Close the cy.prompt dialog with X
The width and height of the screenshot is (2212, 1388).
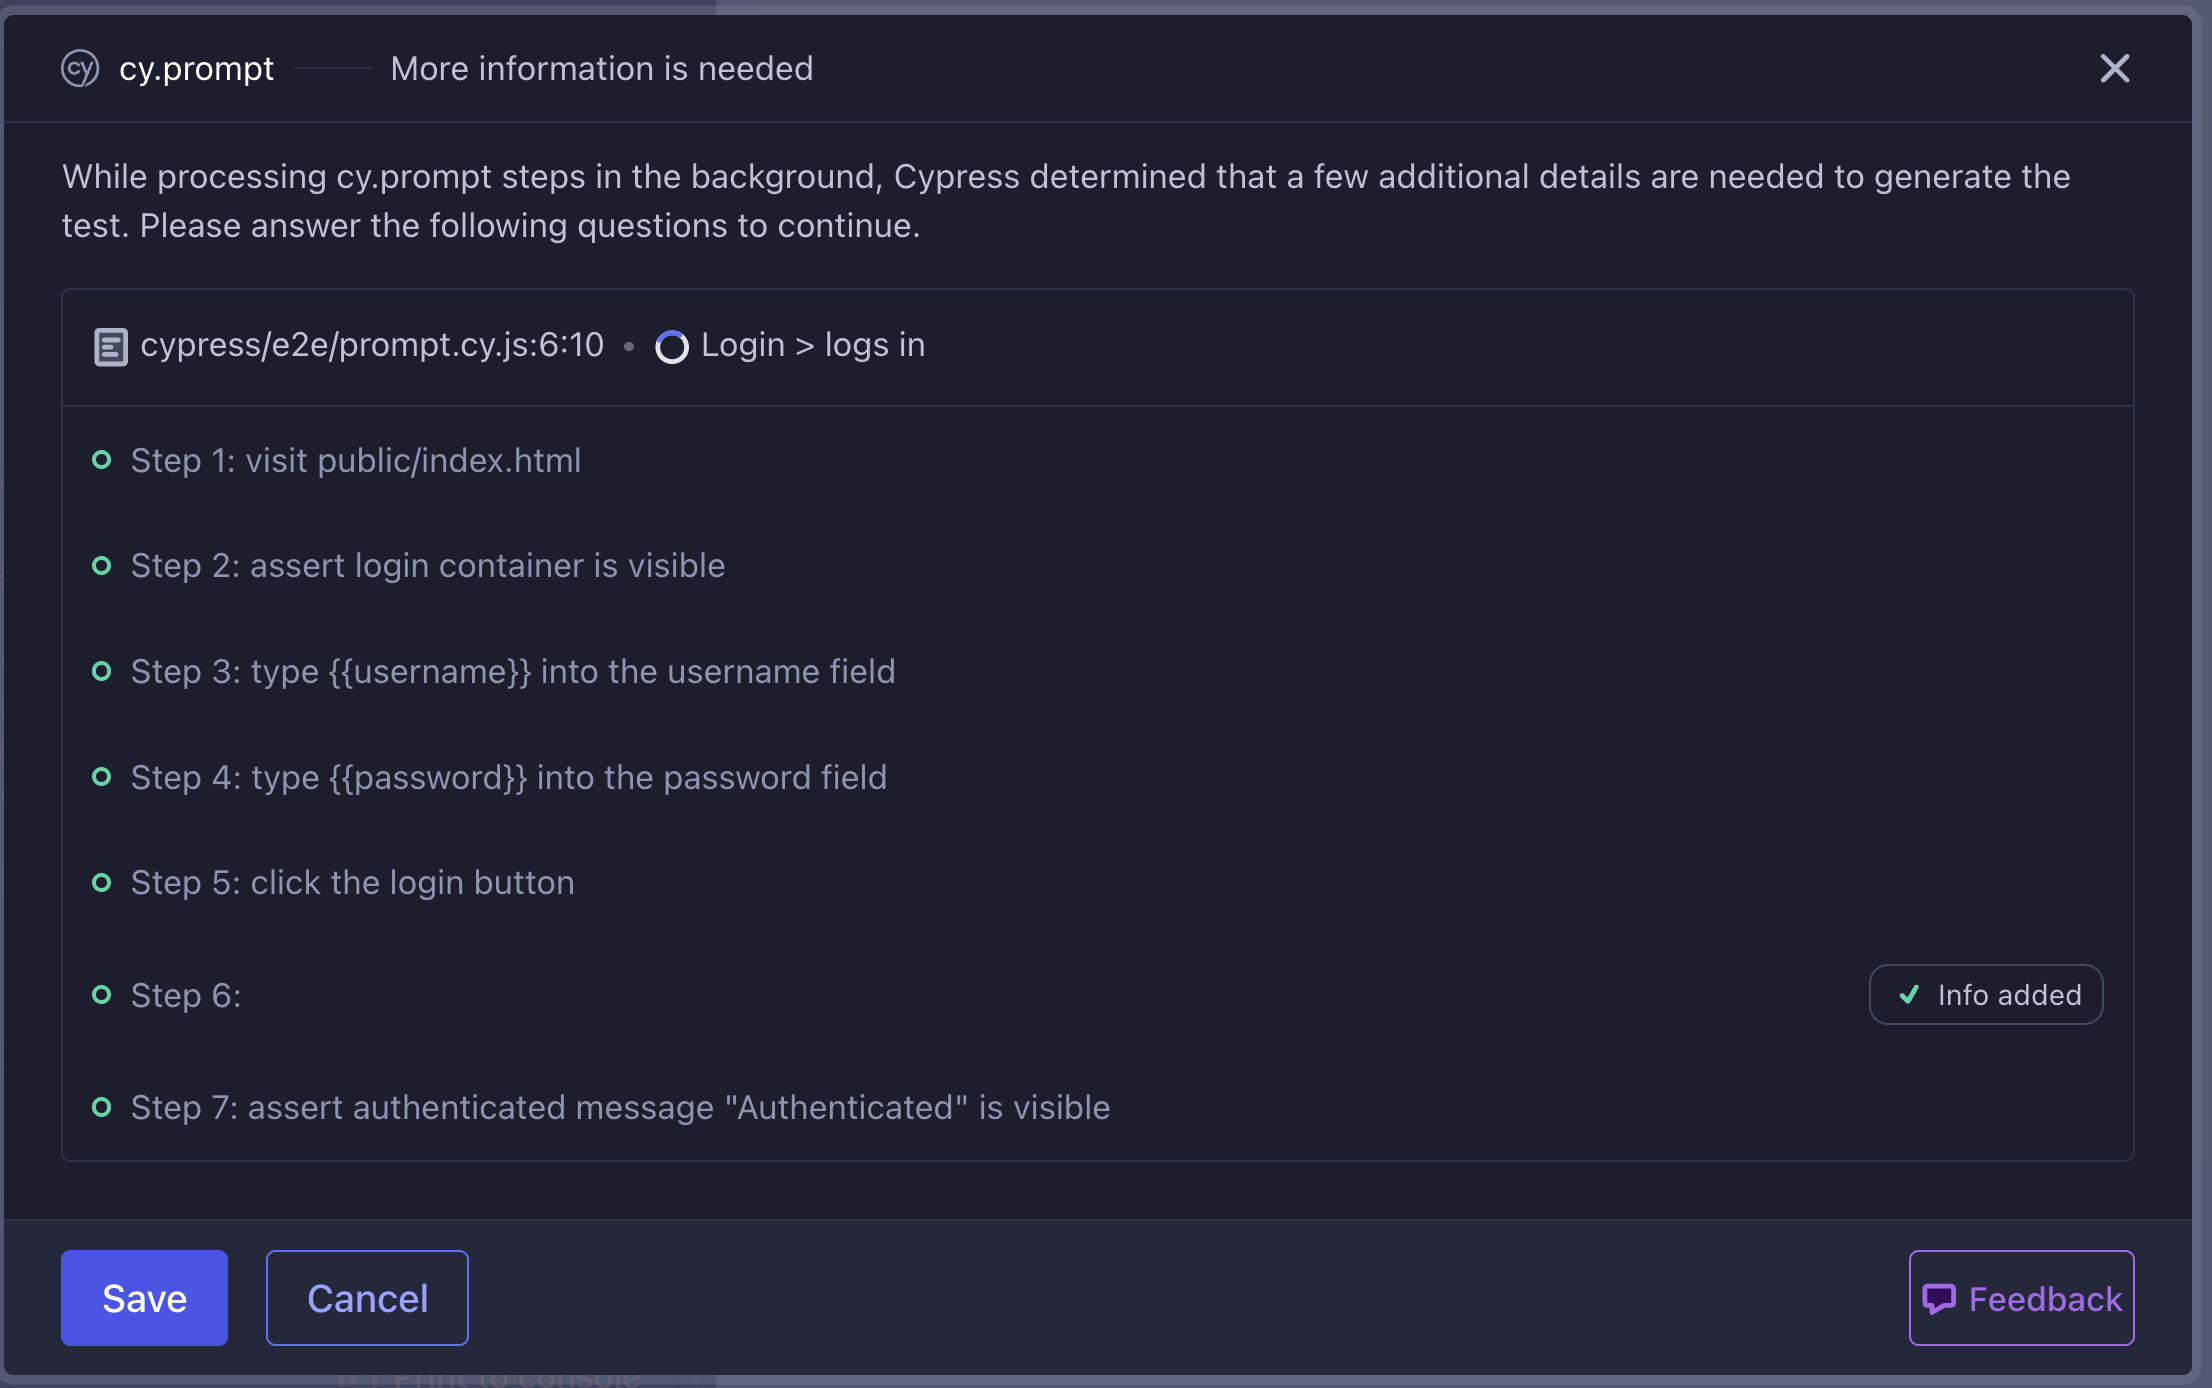[x=2114, y=69]
